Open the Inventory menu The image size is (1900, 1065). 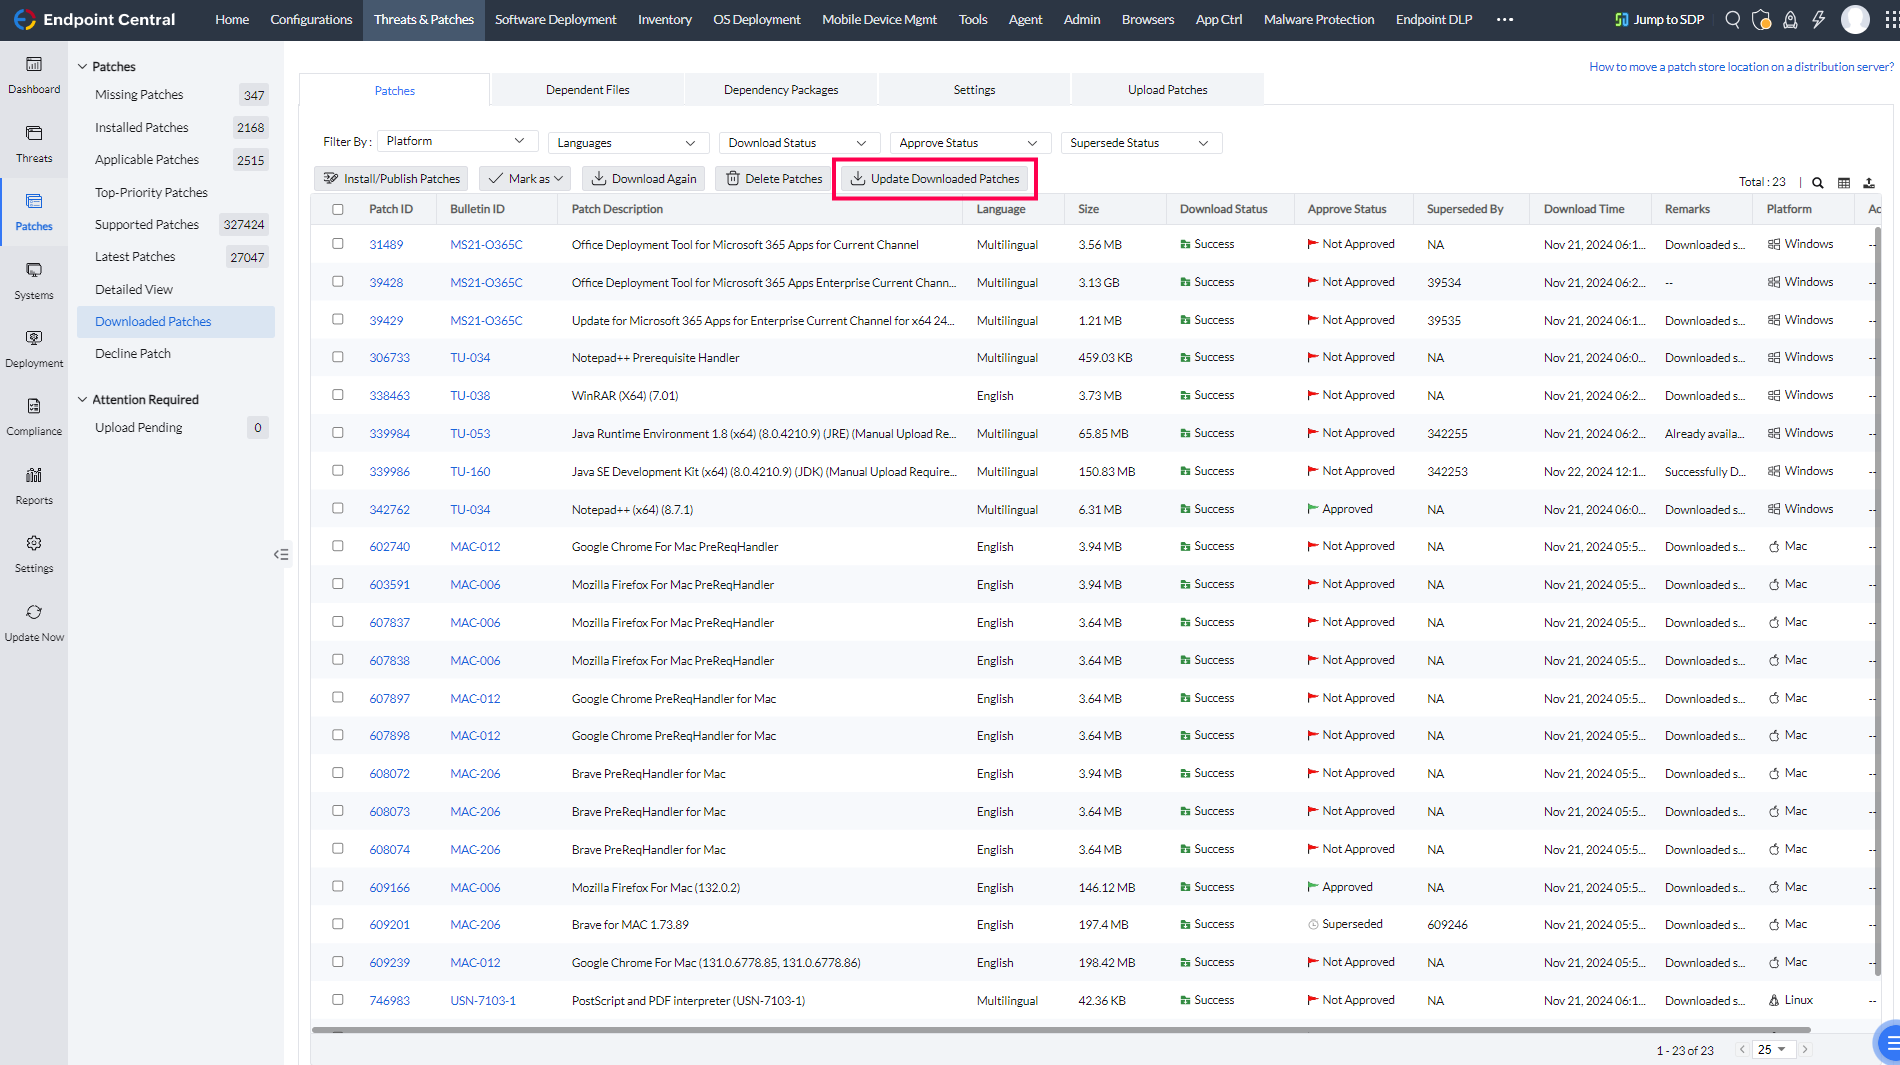pos(665,20)
